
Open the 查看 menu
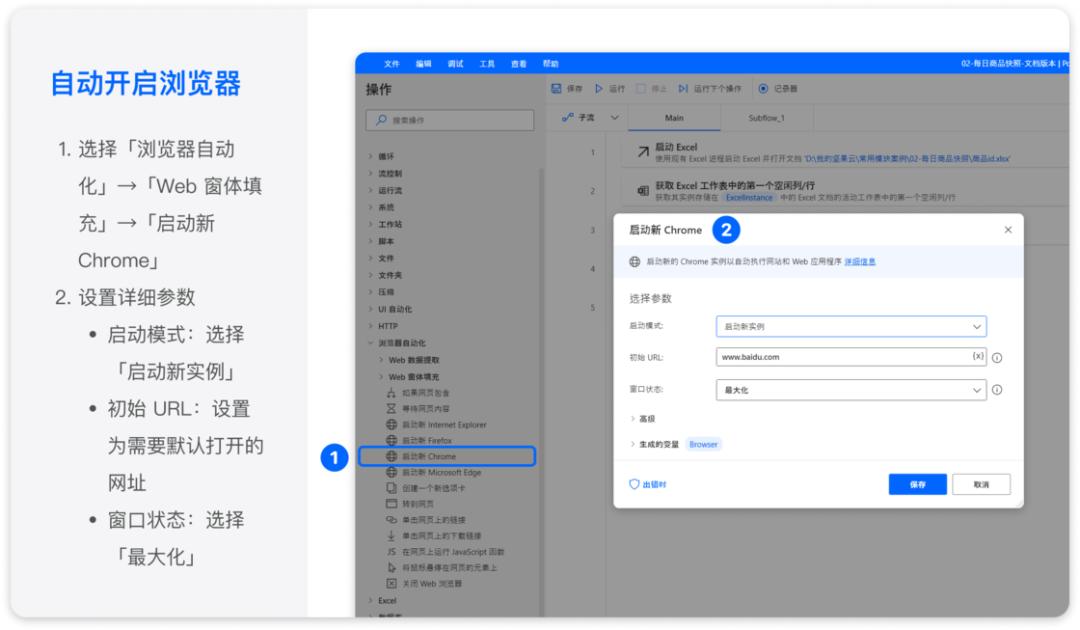click(x=519, y=63)
